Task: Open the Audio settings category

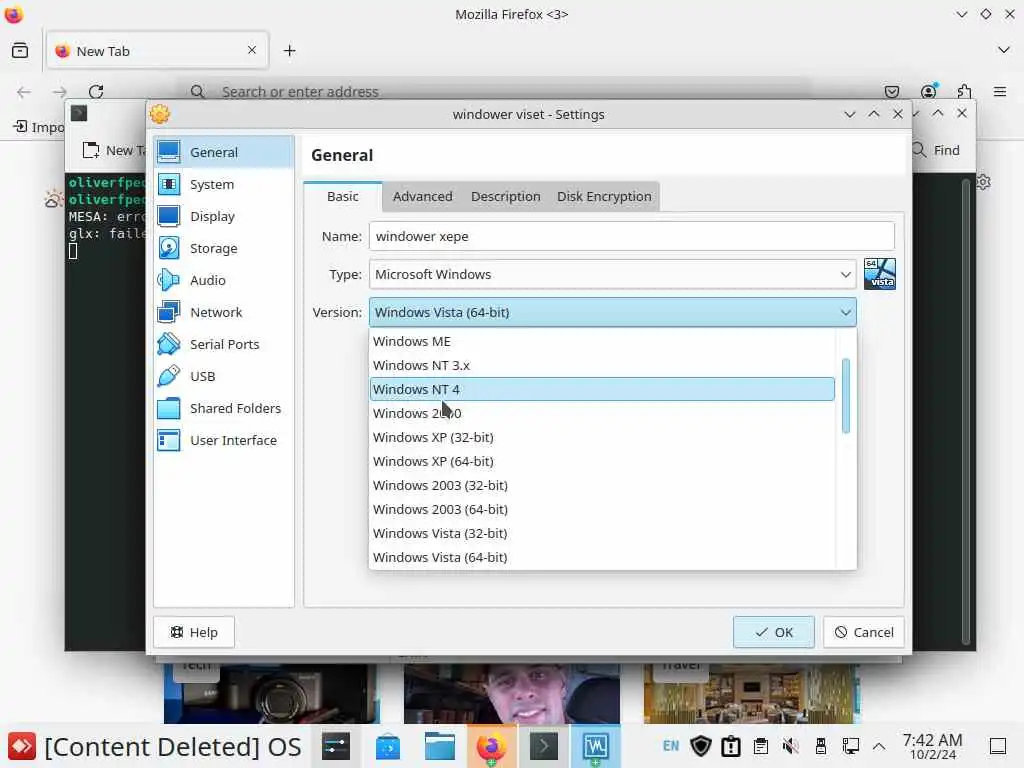Action: [223, 280]
